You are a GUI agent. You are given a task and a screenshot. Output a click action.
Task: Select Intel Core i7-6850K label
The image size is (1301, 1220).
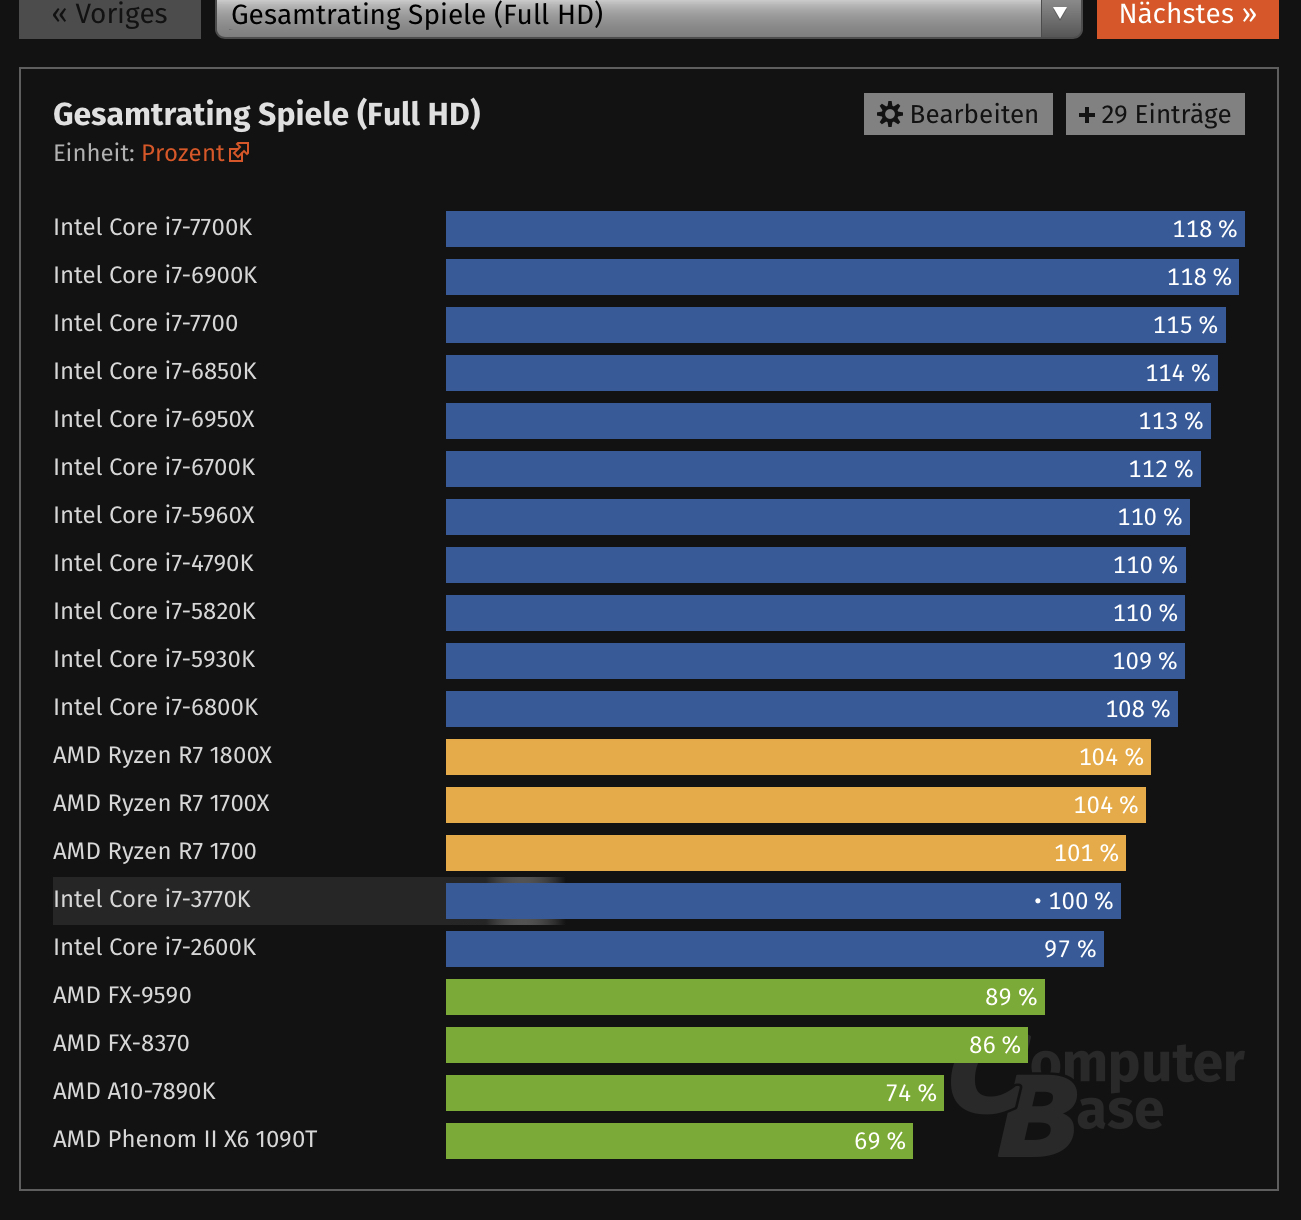pos(155,371)
